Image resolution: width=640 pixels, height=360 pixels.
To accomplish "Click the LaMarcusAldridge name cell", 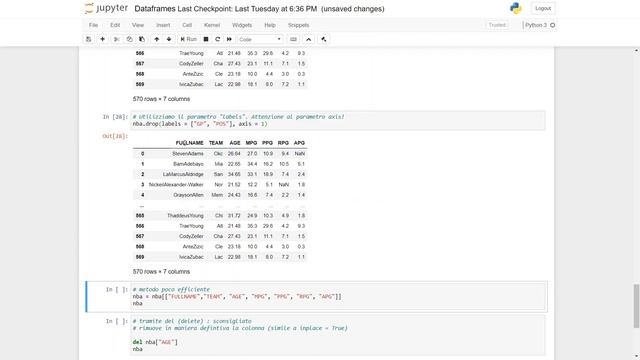I will (x=183, y=174).
